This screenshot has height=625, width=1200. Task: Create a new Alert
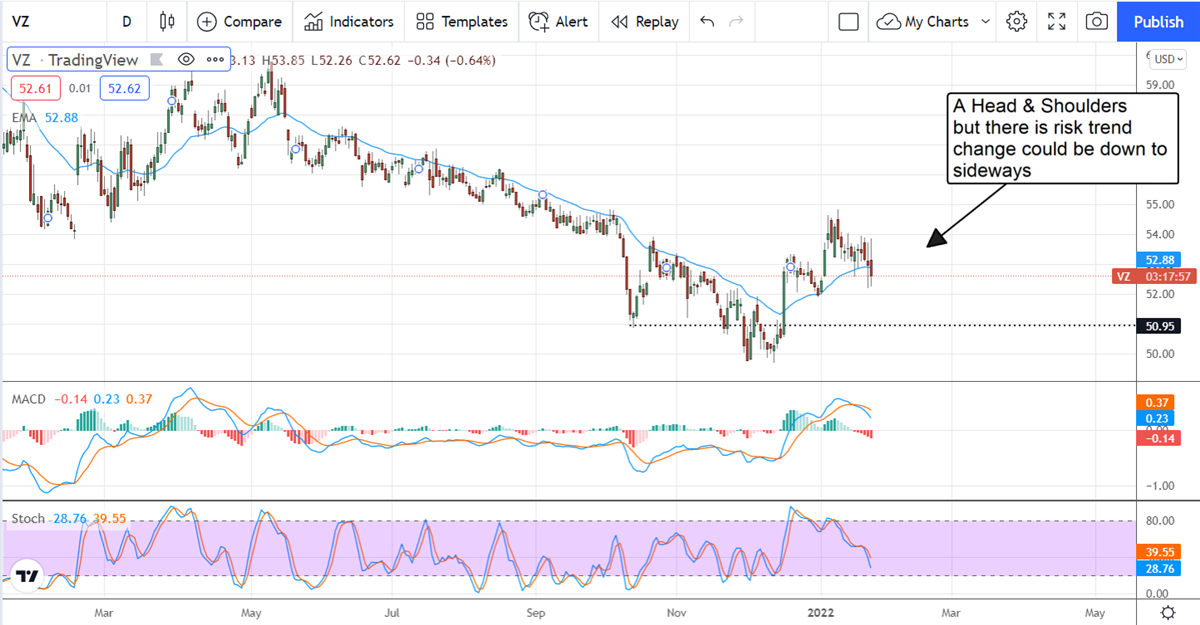tap(558, 21)
